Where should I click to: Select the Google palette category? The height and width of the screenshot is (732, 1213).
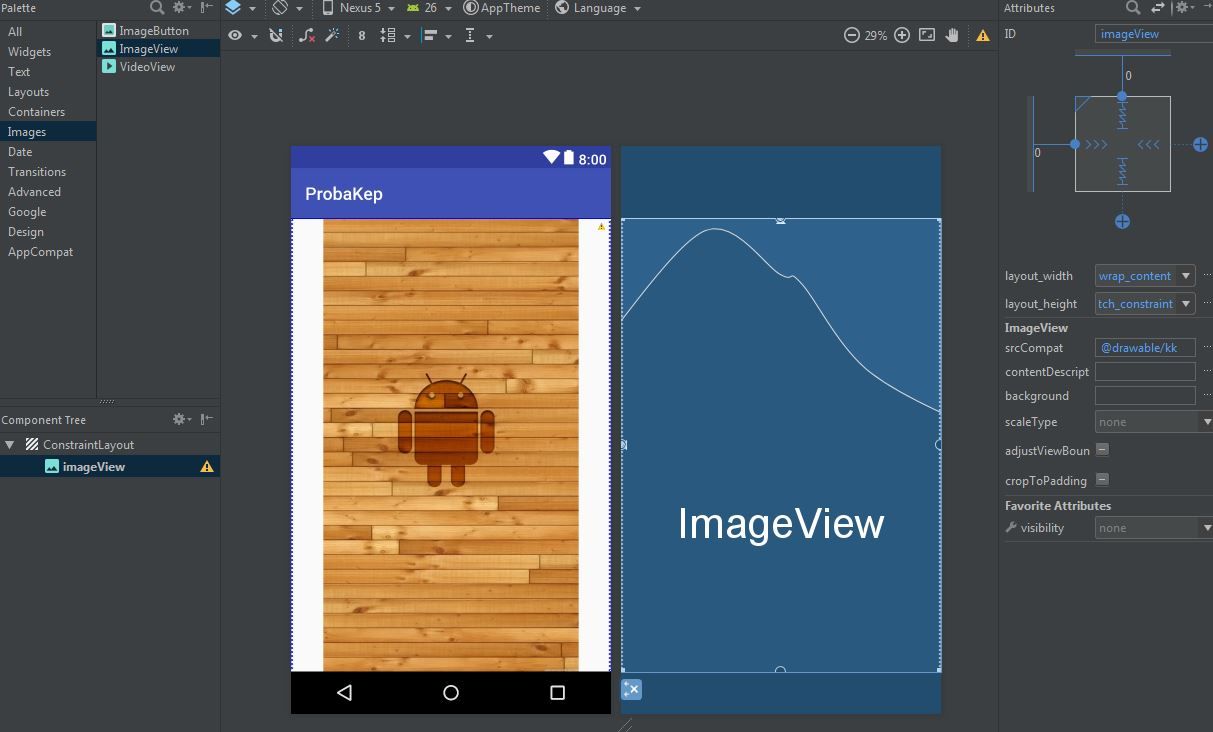pyautogui.click(x=27, y=212)
